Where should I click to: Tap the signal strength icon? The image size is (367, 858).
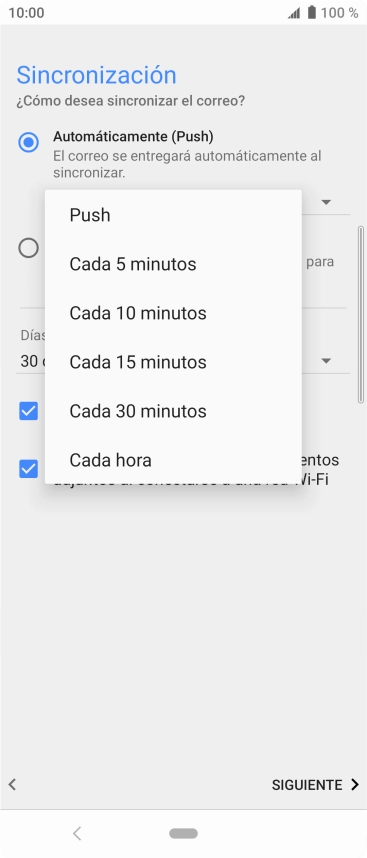(x=294, y=13)
